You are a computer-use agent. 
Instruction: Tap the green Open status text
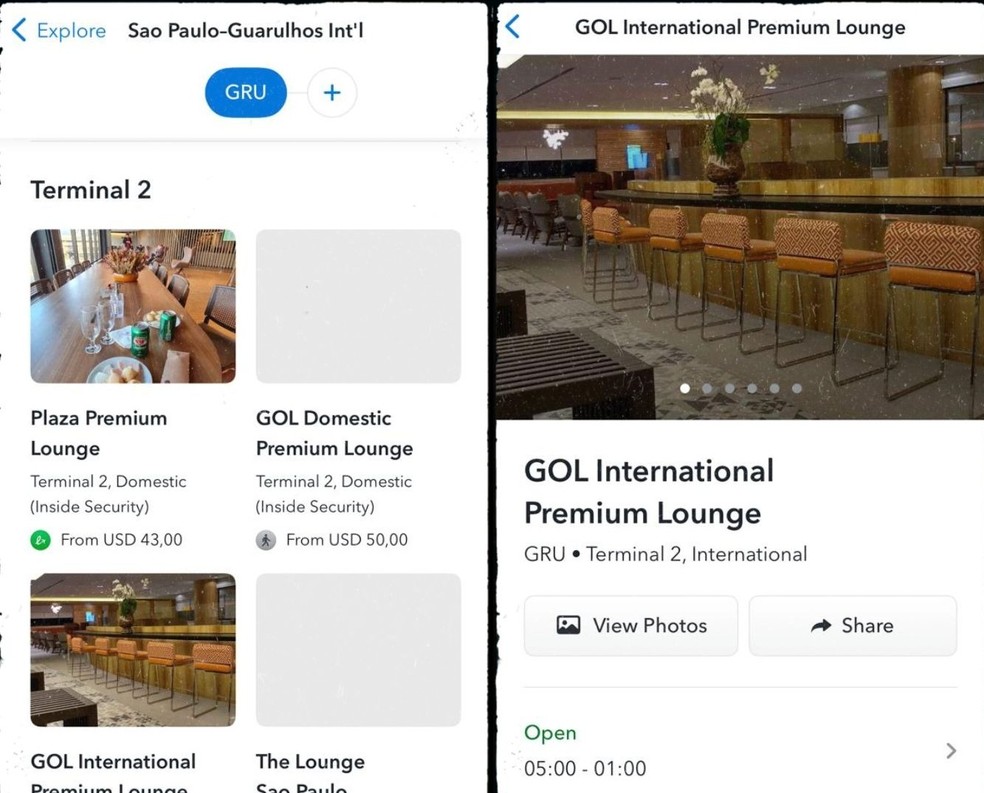tap(549, 732)
